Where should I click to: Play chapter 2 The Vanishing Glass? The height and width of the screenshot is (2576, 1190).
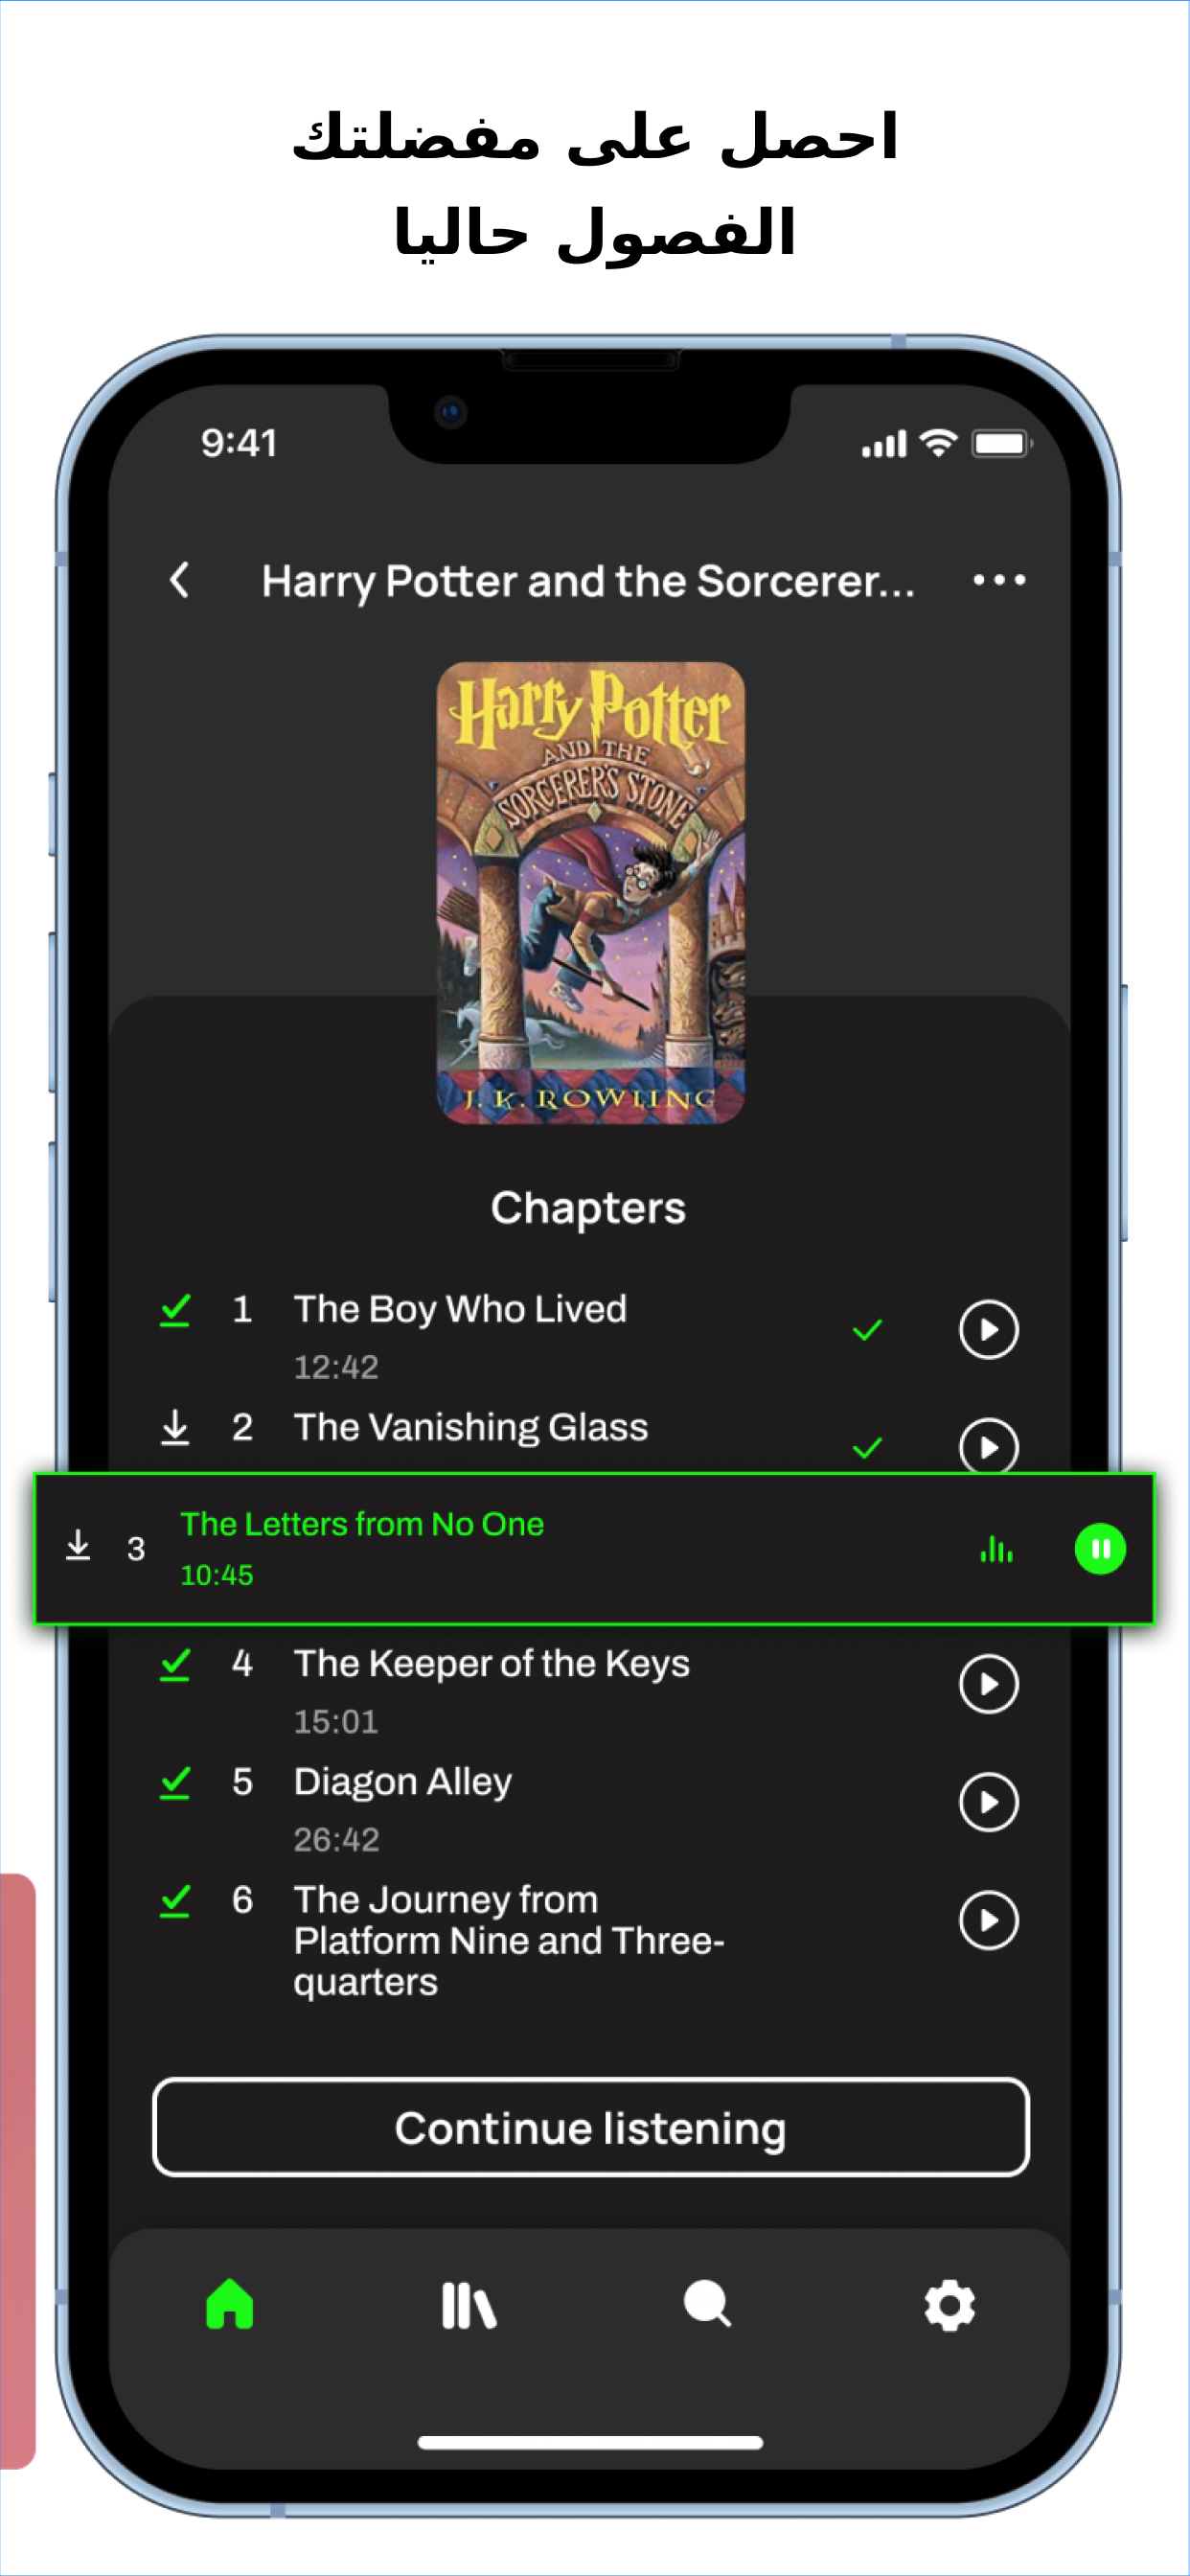tap(988, 1446)
